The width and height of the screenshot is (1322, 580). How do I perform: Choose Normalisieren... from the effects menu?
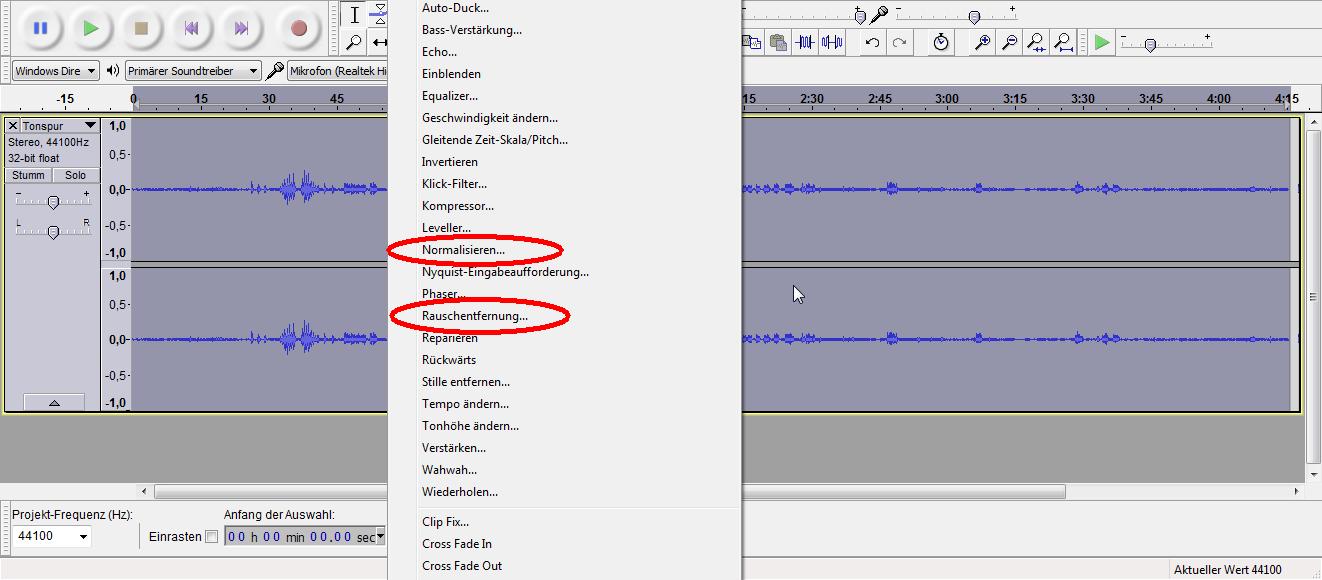pos(463,250)
